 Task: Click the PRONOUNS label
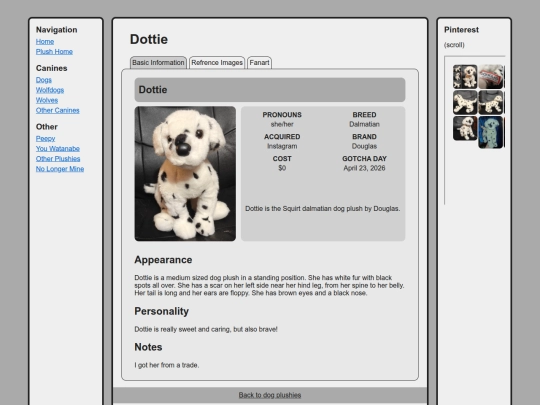pos(282,115)
